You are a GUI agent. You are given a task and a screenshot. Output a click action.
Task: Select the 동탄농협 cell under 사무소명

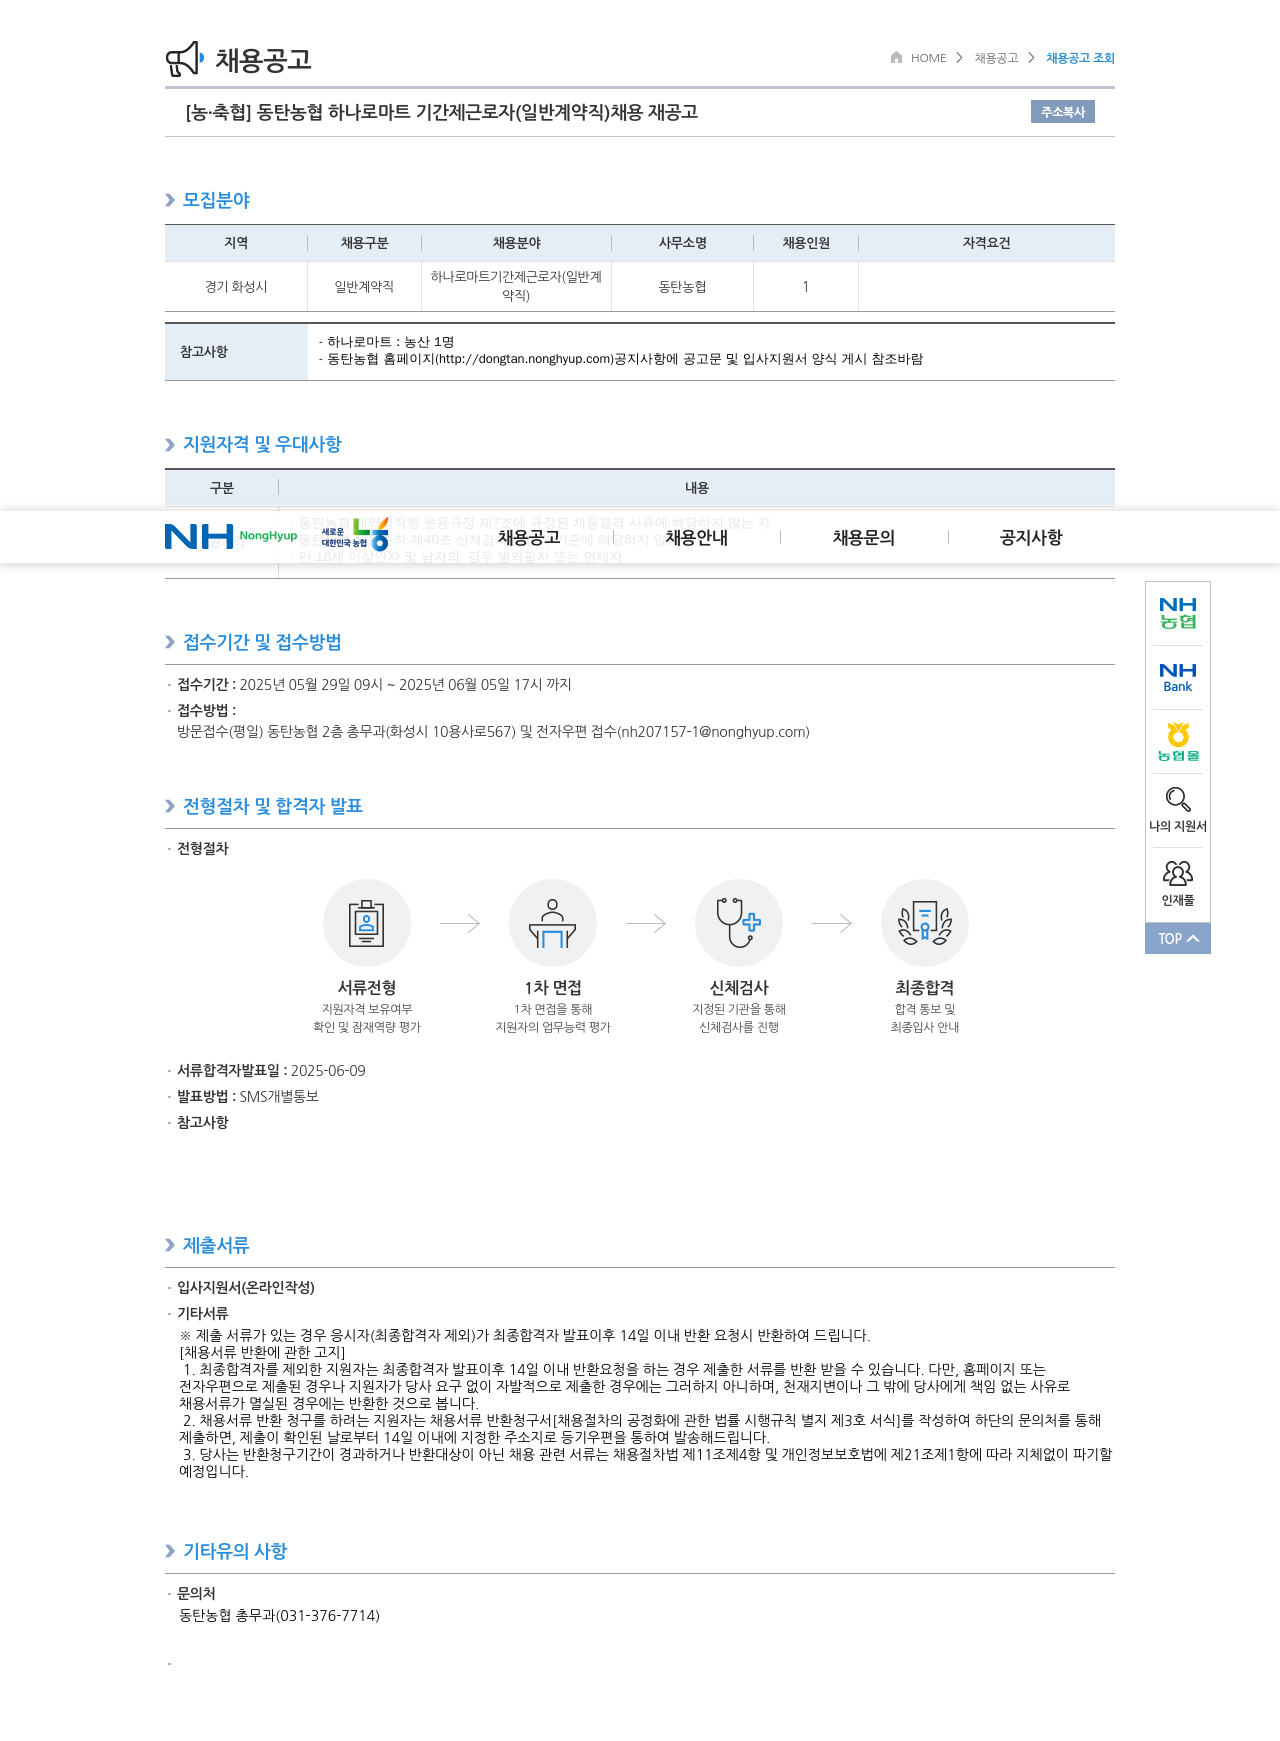[x=682, y=287]
